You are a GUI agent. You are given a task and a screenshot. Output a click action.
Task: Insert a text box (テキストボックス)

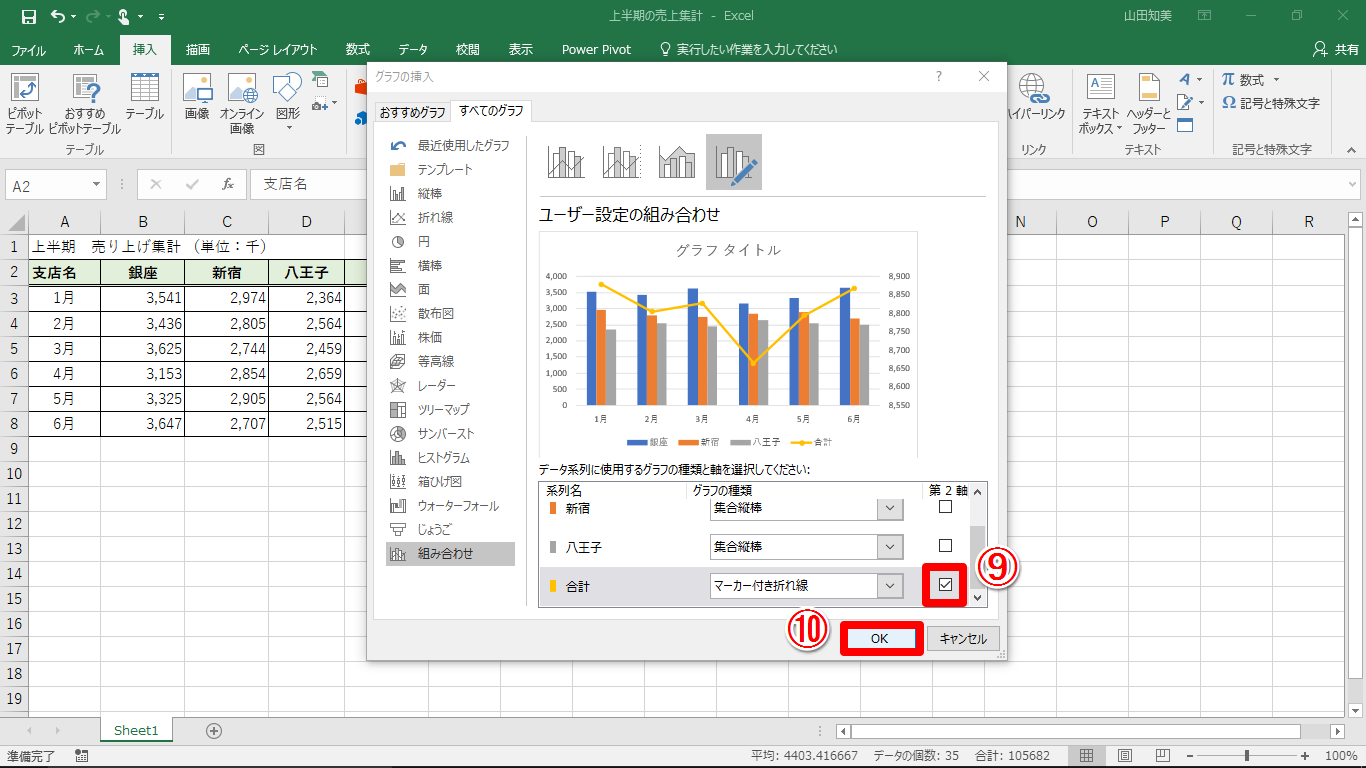[1100, 104]
